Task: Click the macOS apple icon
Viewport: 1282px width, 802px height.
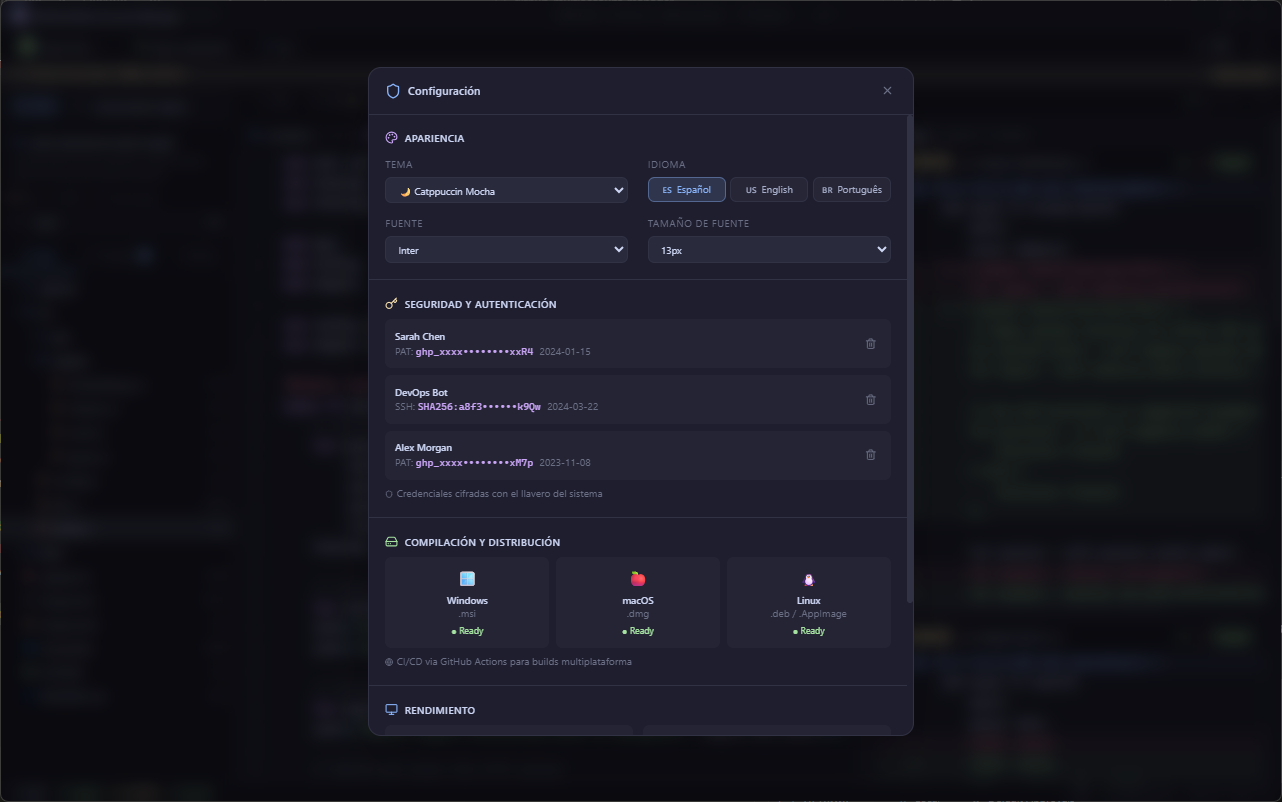Action: click(x=637, y=578)
